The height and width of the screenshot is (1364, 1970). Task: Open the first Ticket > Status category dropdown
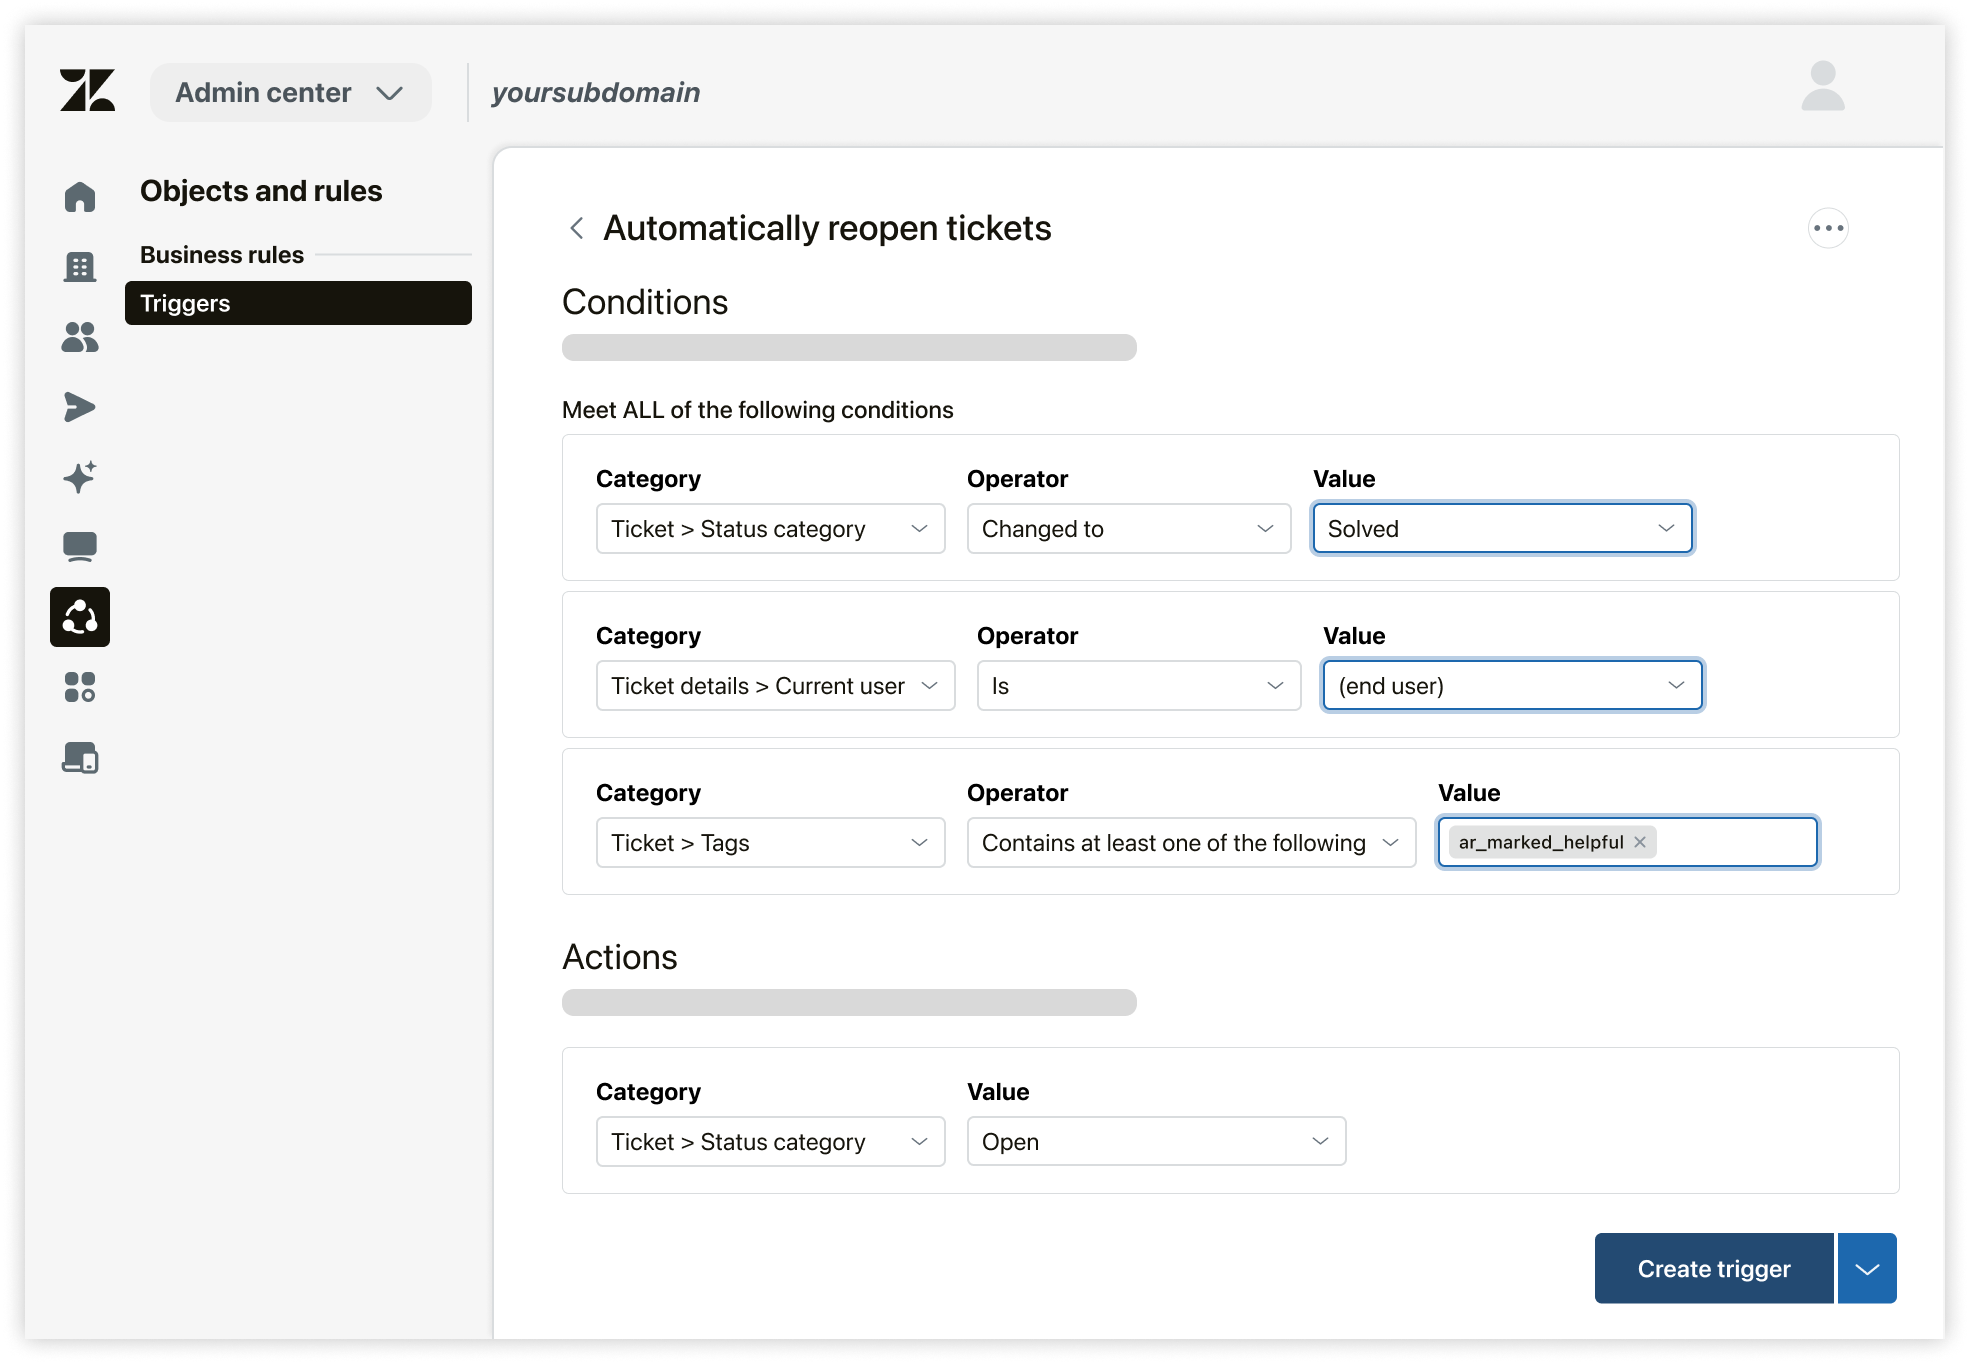coord(771,529)
